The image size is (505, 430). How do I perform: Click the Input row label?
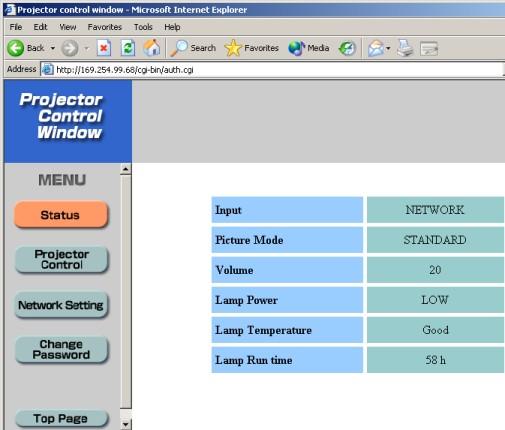(228, 210)
